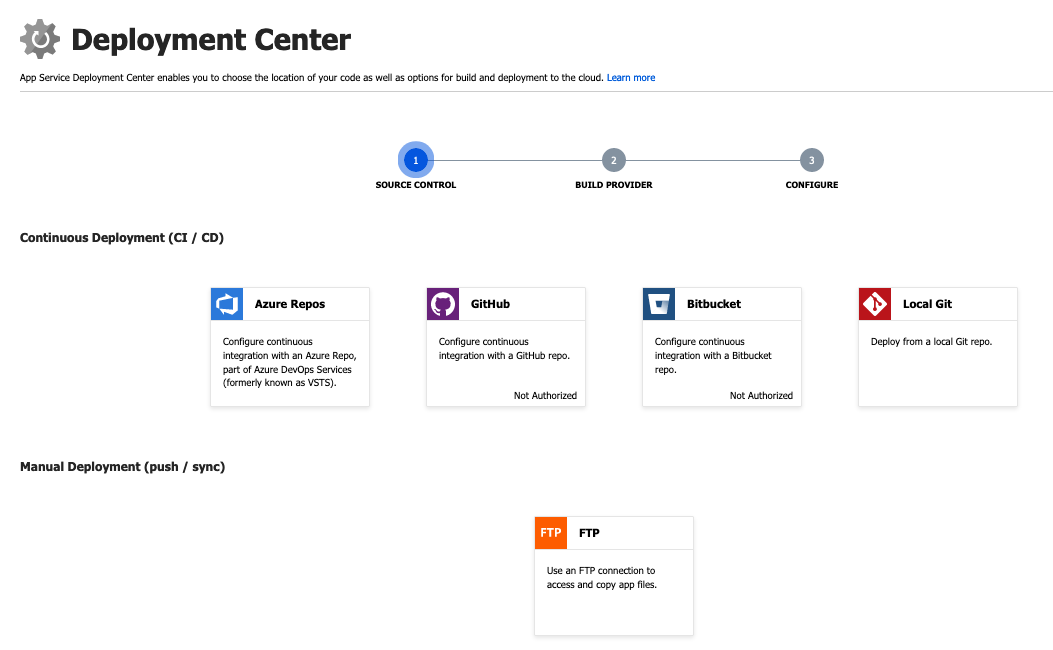The height and width of the screenshot is (650, 1053).
Task: Open the Learn more link
Action: (631, 78)
